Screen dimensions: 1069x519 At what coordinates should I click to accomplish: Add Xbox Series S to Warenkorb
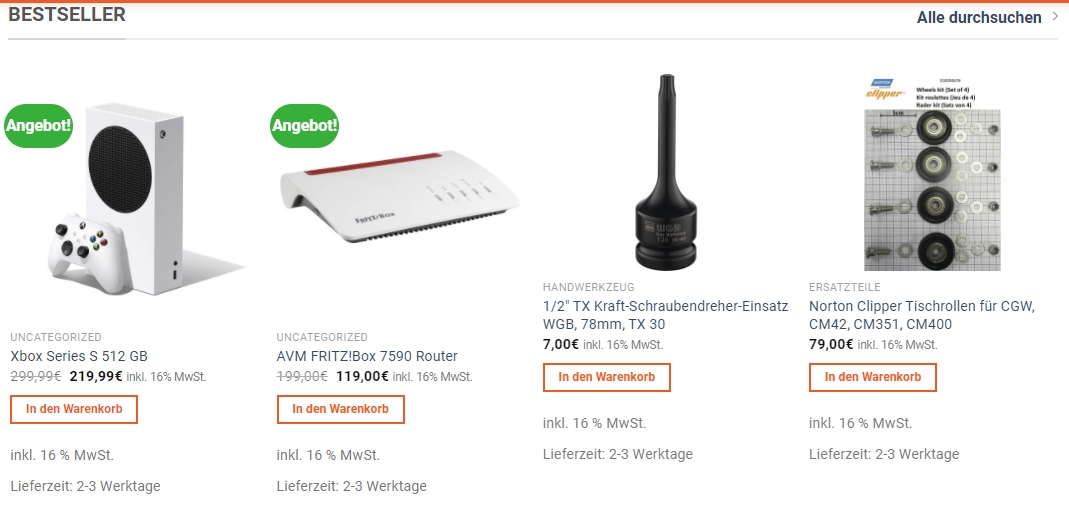click(x=74, y=409)
